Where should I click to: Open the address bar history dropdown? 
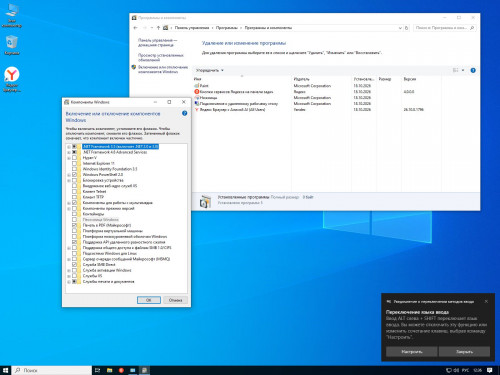click(x=400, y=28)
